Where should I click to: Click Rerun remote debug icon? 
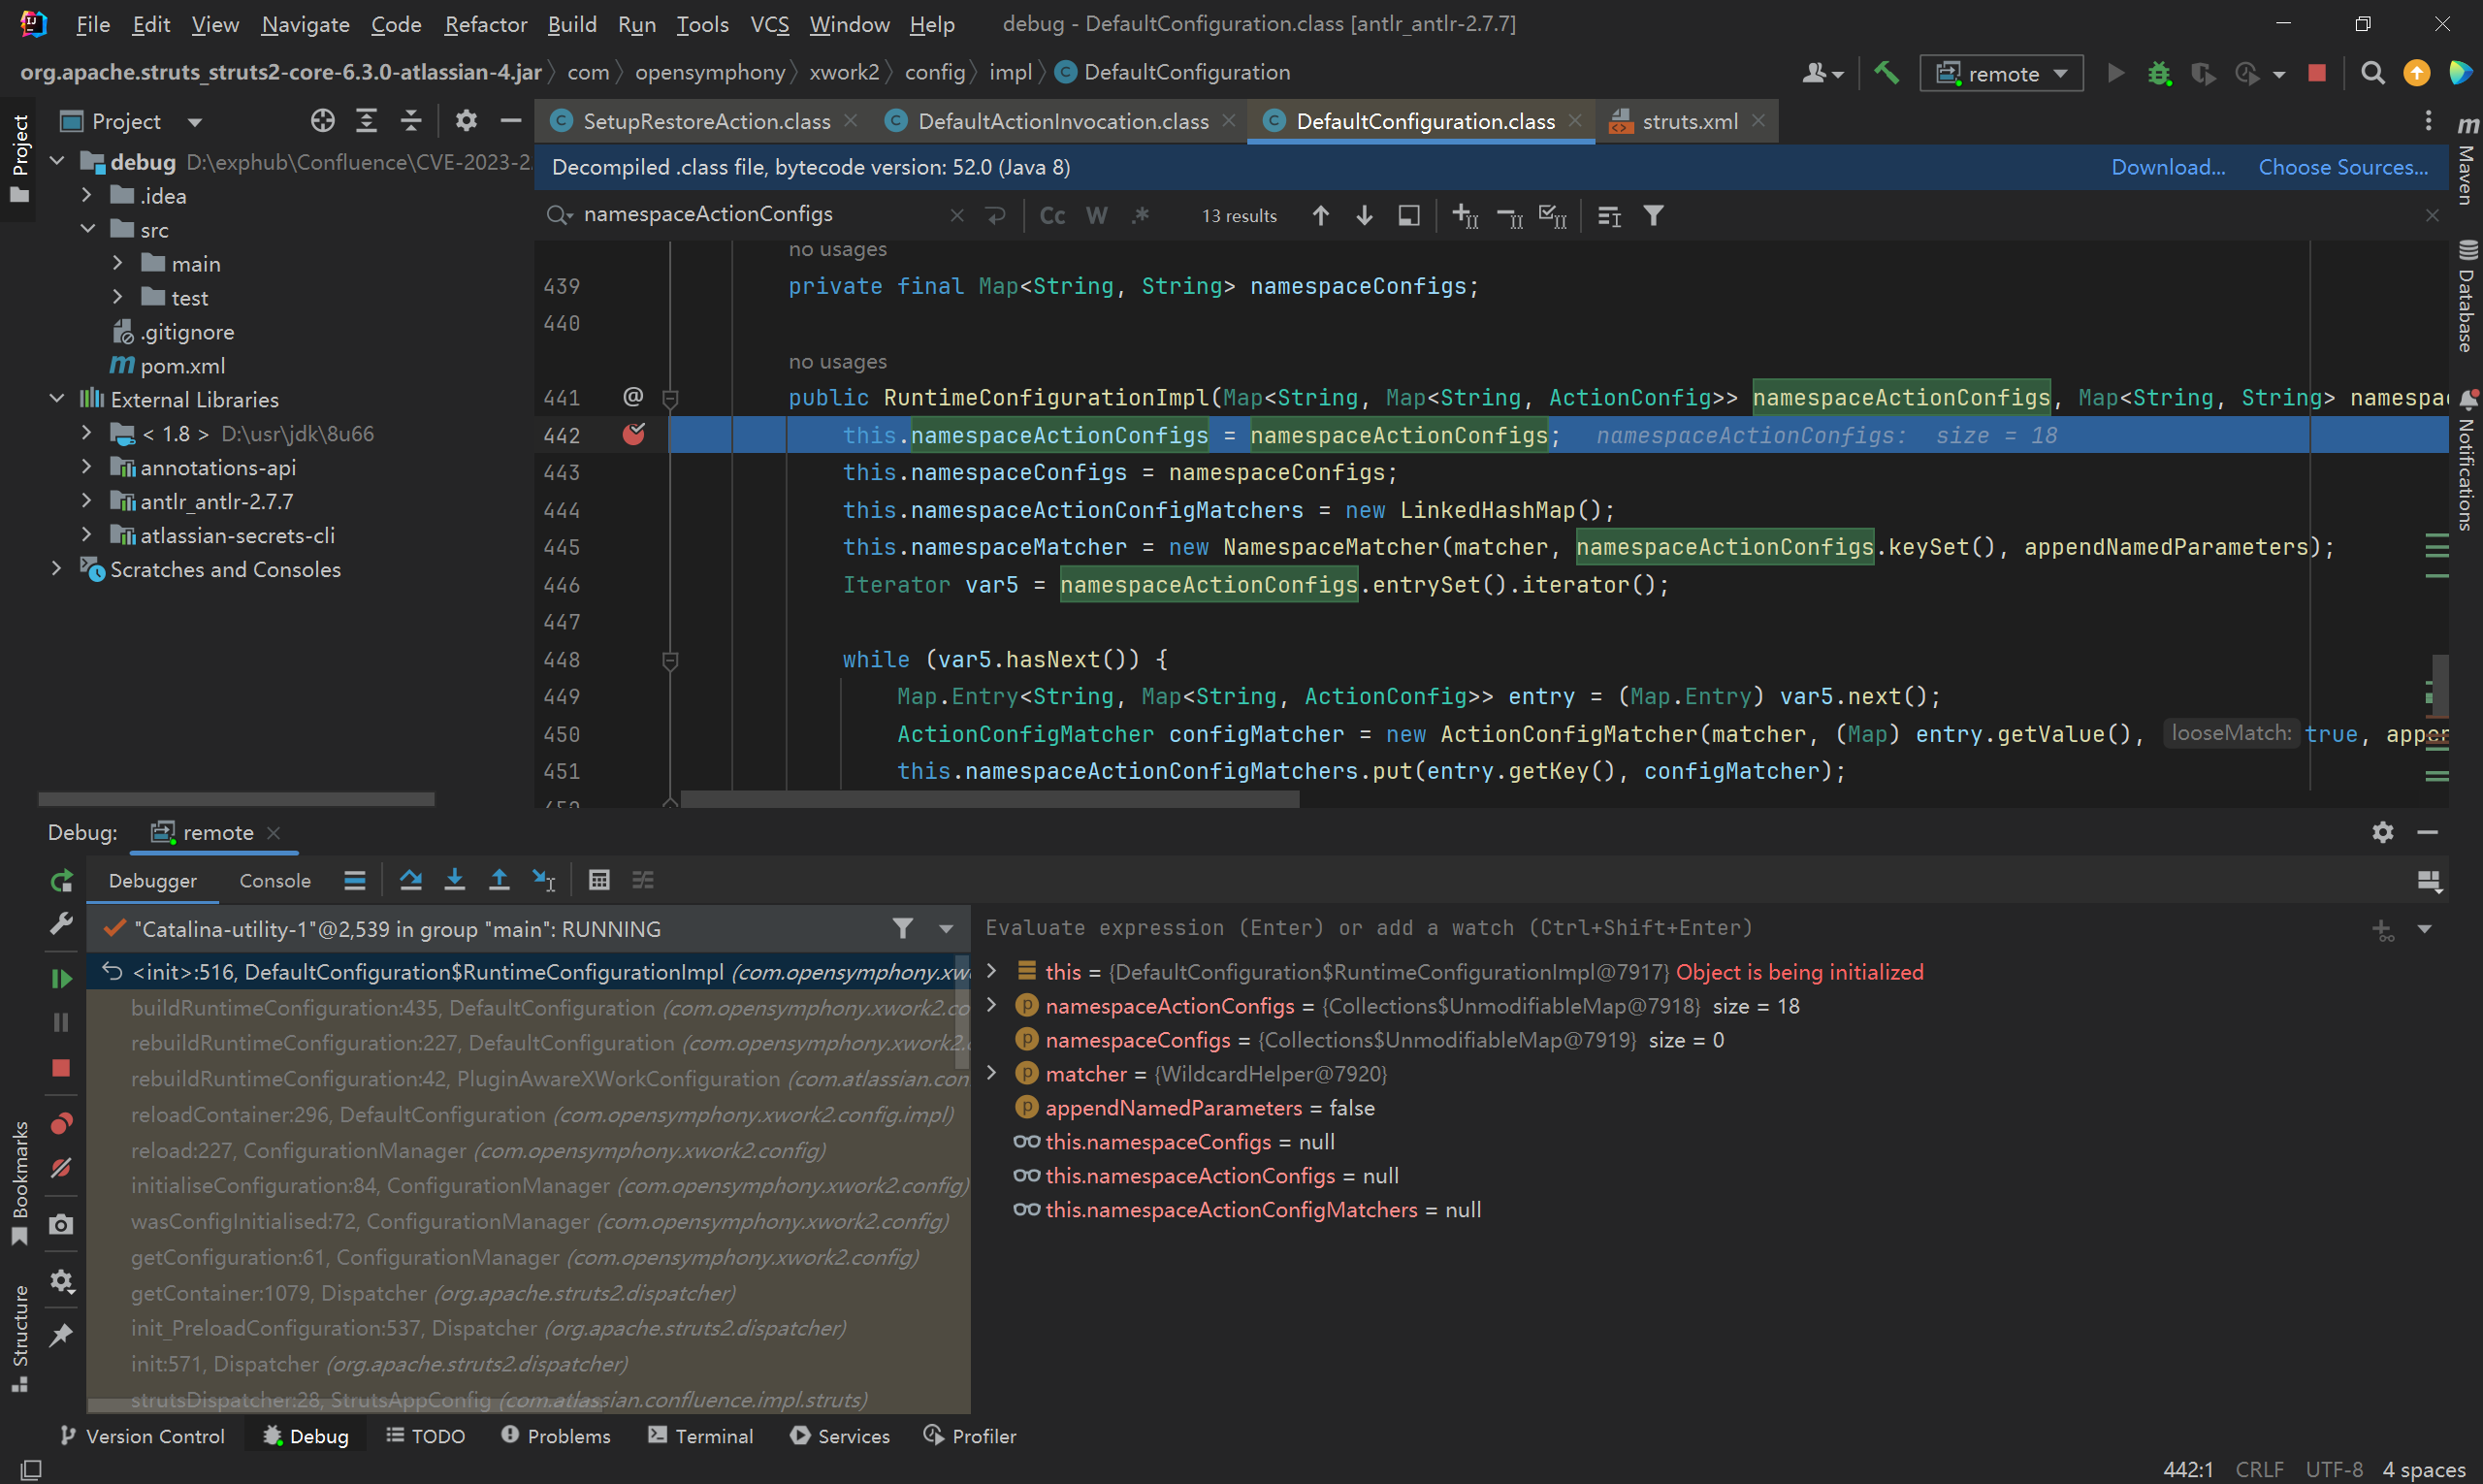point(61,881)
